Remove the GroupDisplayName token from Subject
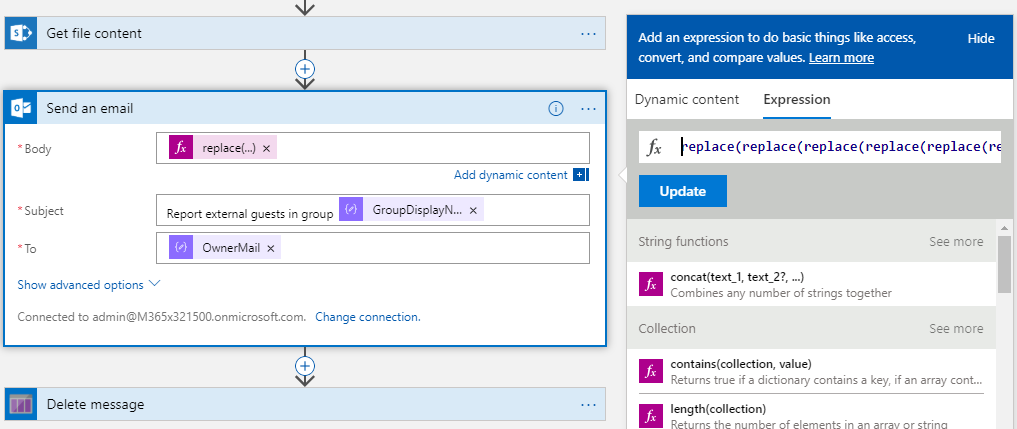This screenshot has width=1017, height=429. (x=474, y=211)
